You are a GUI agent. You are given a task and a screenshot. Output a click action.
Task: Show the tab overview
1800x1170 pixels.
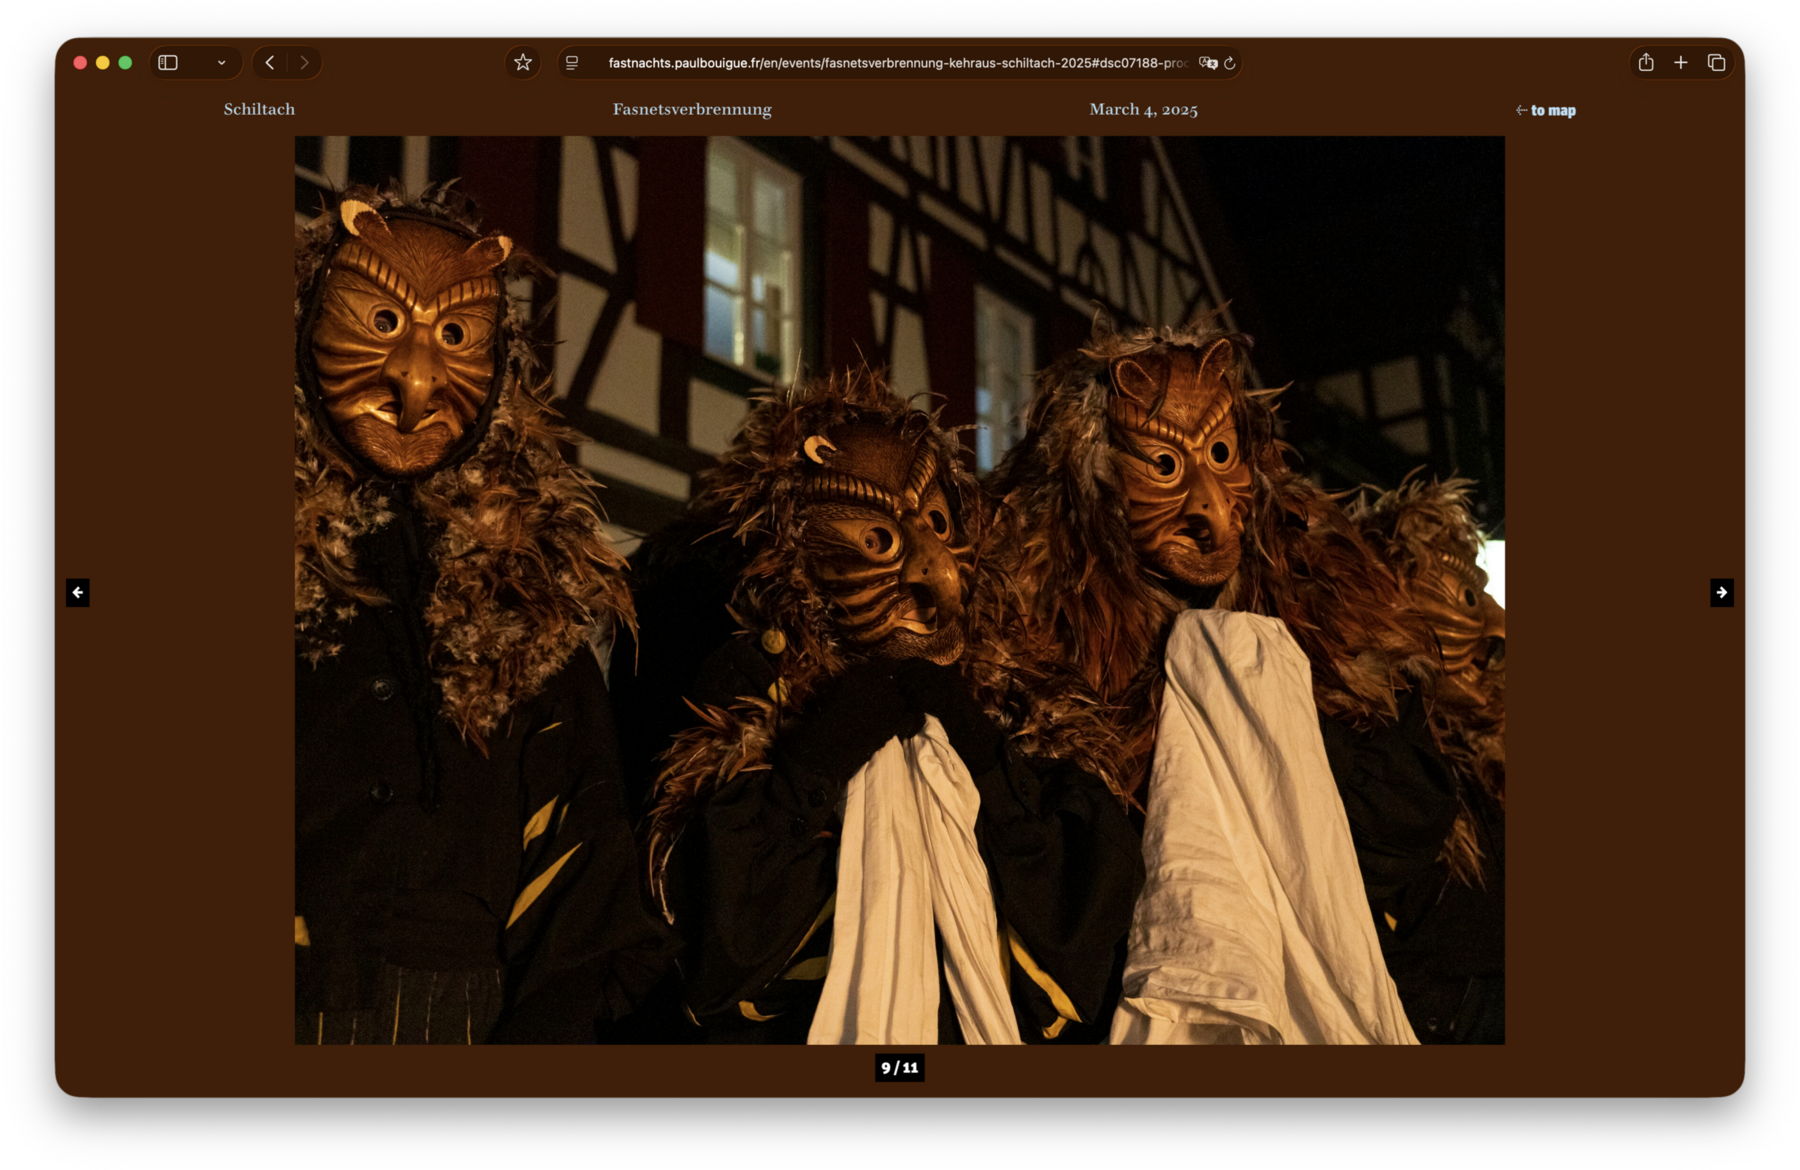click(1717, 63)
